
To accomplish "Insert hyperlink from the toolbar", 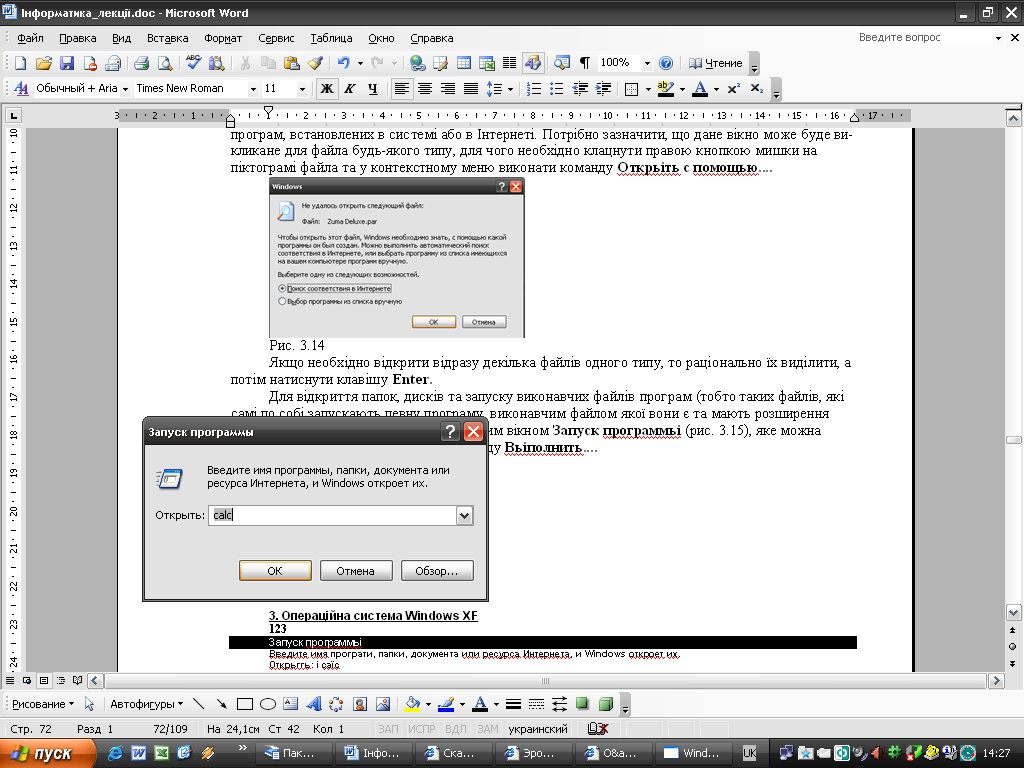I will (417, 63).
